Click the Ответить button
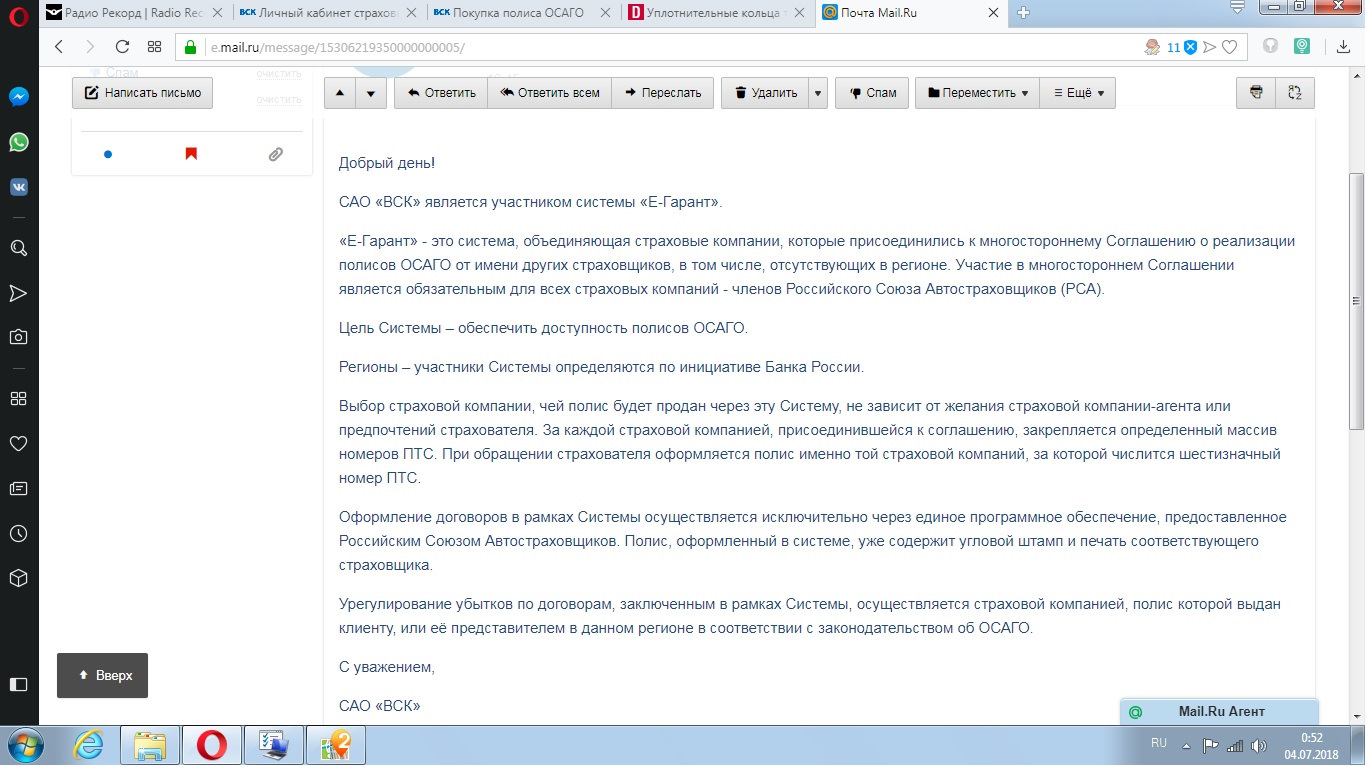This screenshot has width=1367, height=767. 441,93
